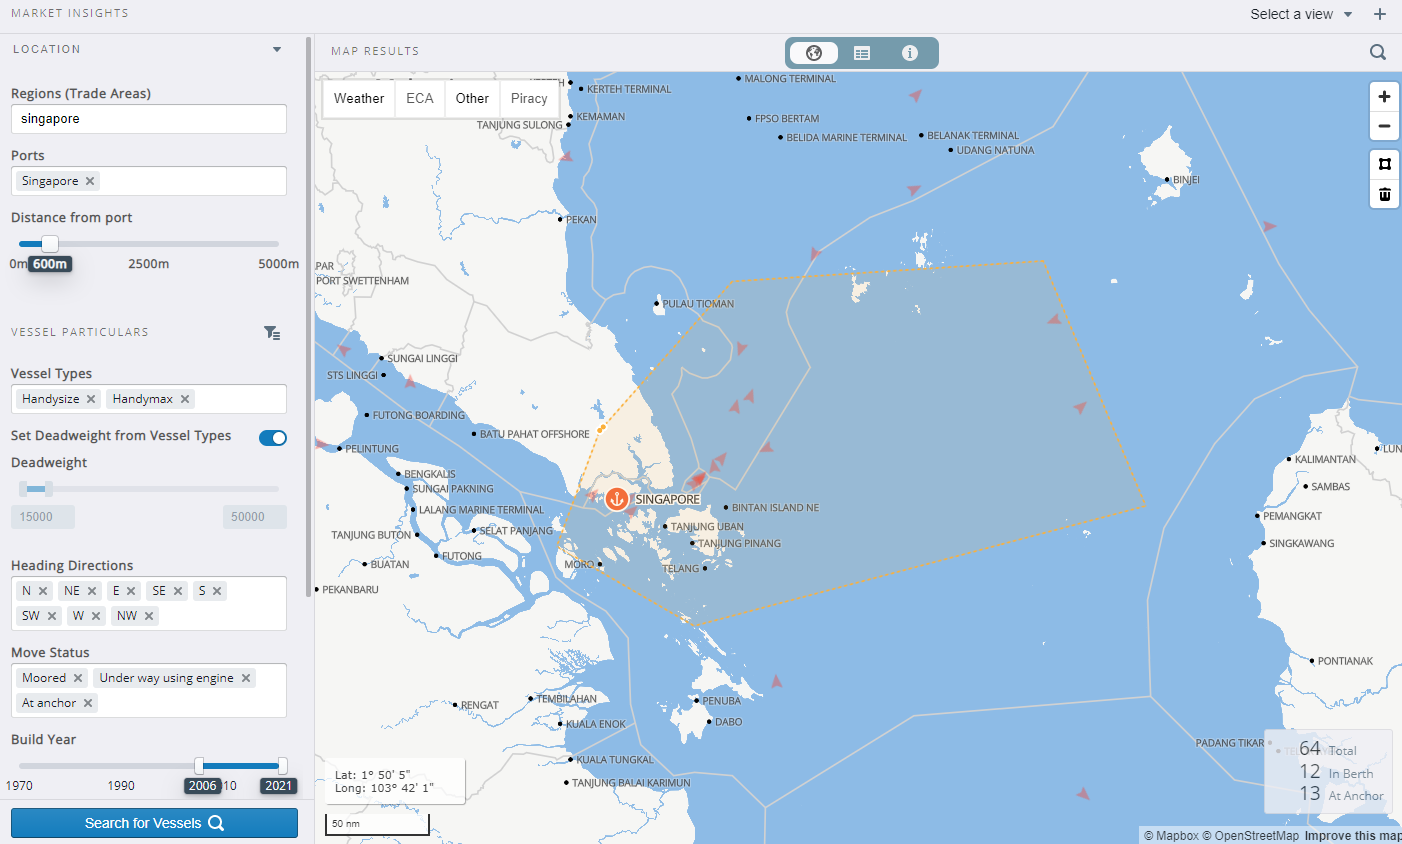Viewport: 1402px width, 844px height.
Task: Add a new view with plus icon
Action: point(1380,14)
